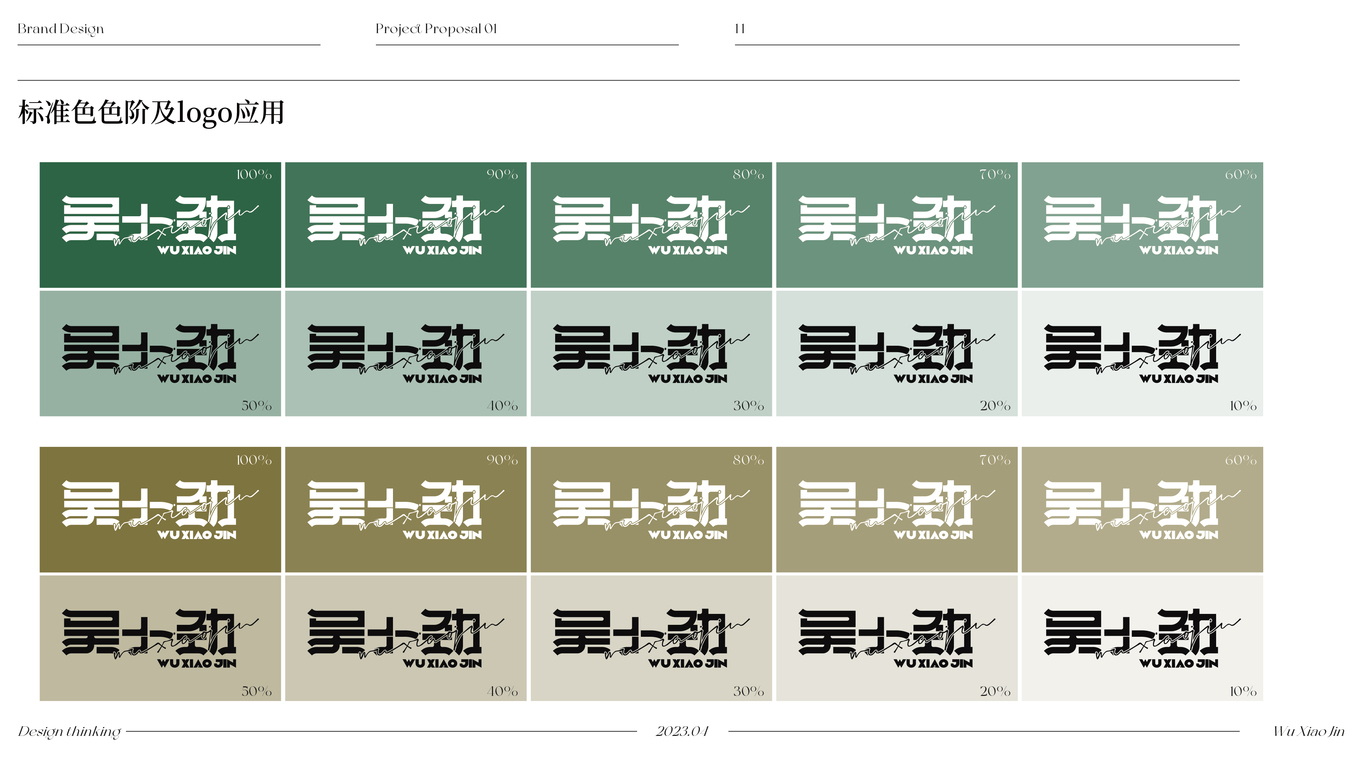
Task: Click the 100% olive color swatch
Action: [x=160, y=510]
